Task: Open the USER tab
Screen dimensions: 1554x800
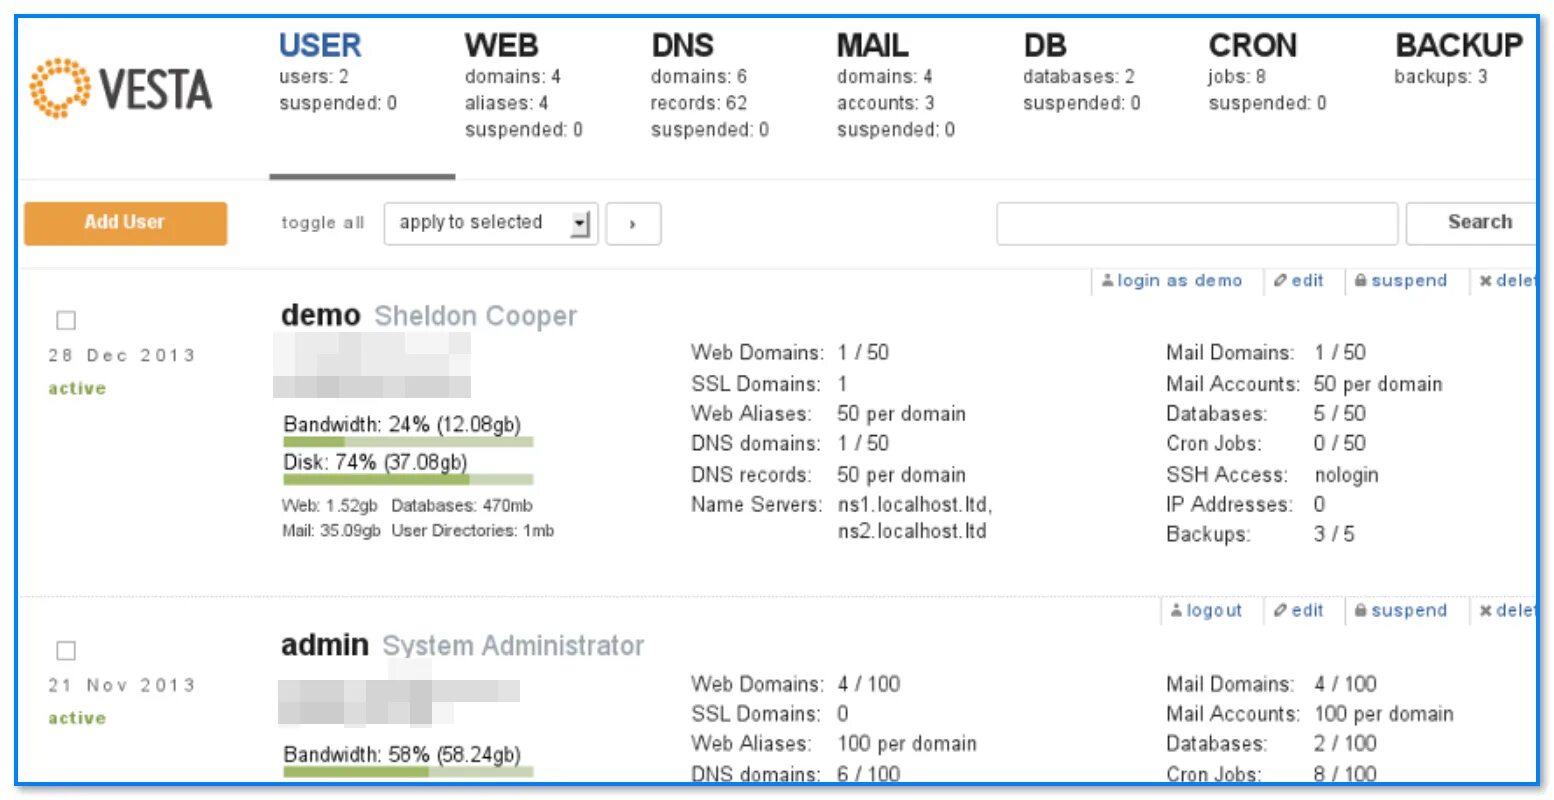Action: click(x=320, y=45)
